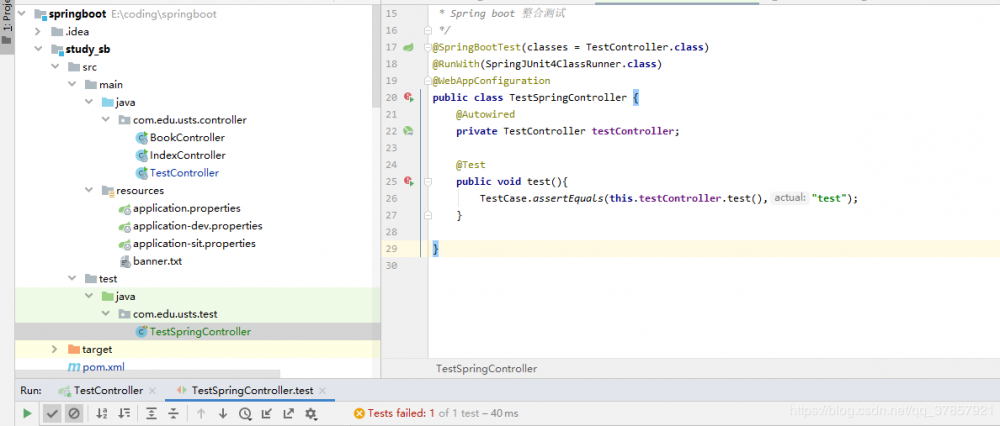
Task: Export test results icon
Action: coord(289,413)
